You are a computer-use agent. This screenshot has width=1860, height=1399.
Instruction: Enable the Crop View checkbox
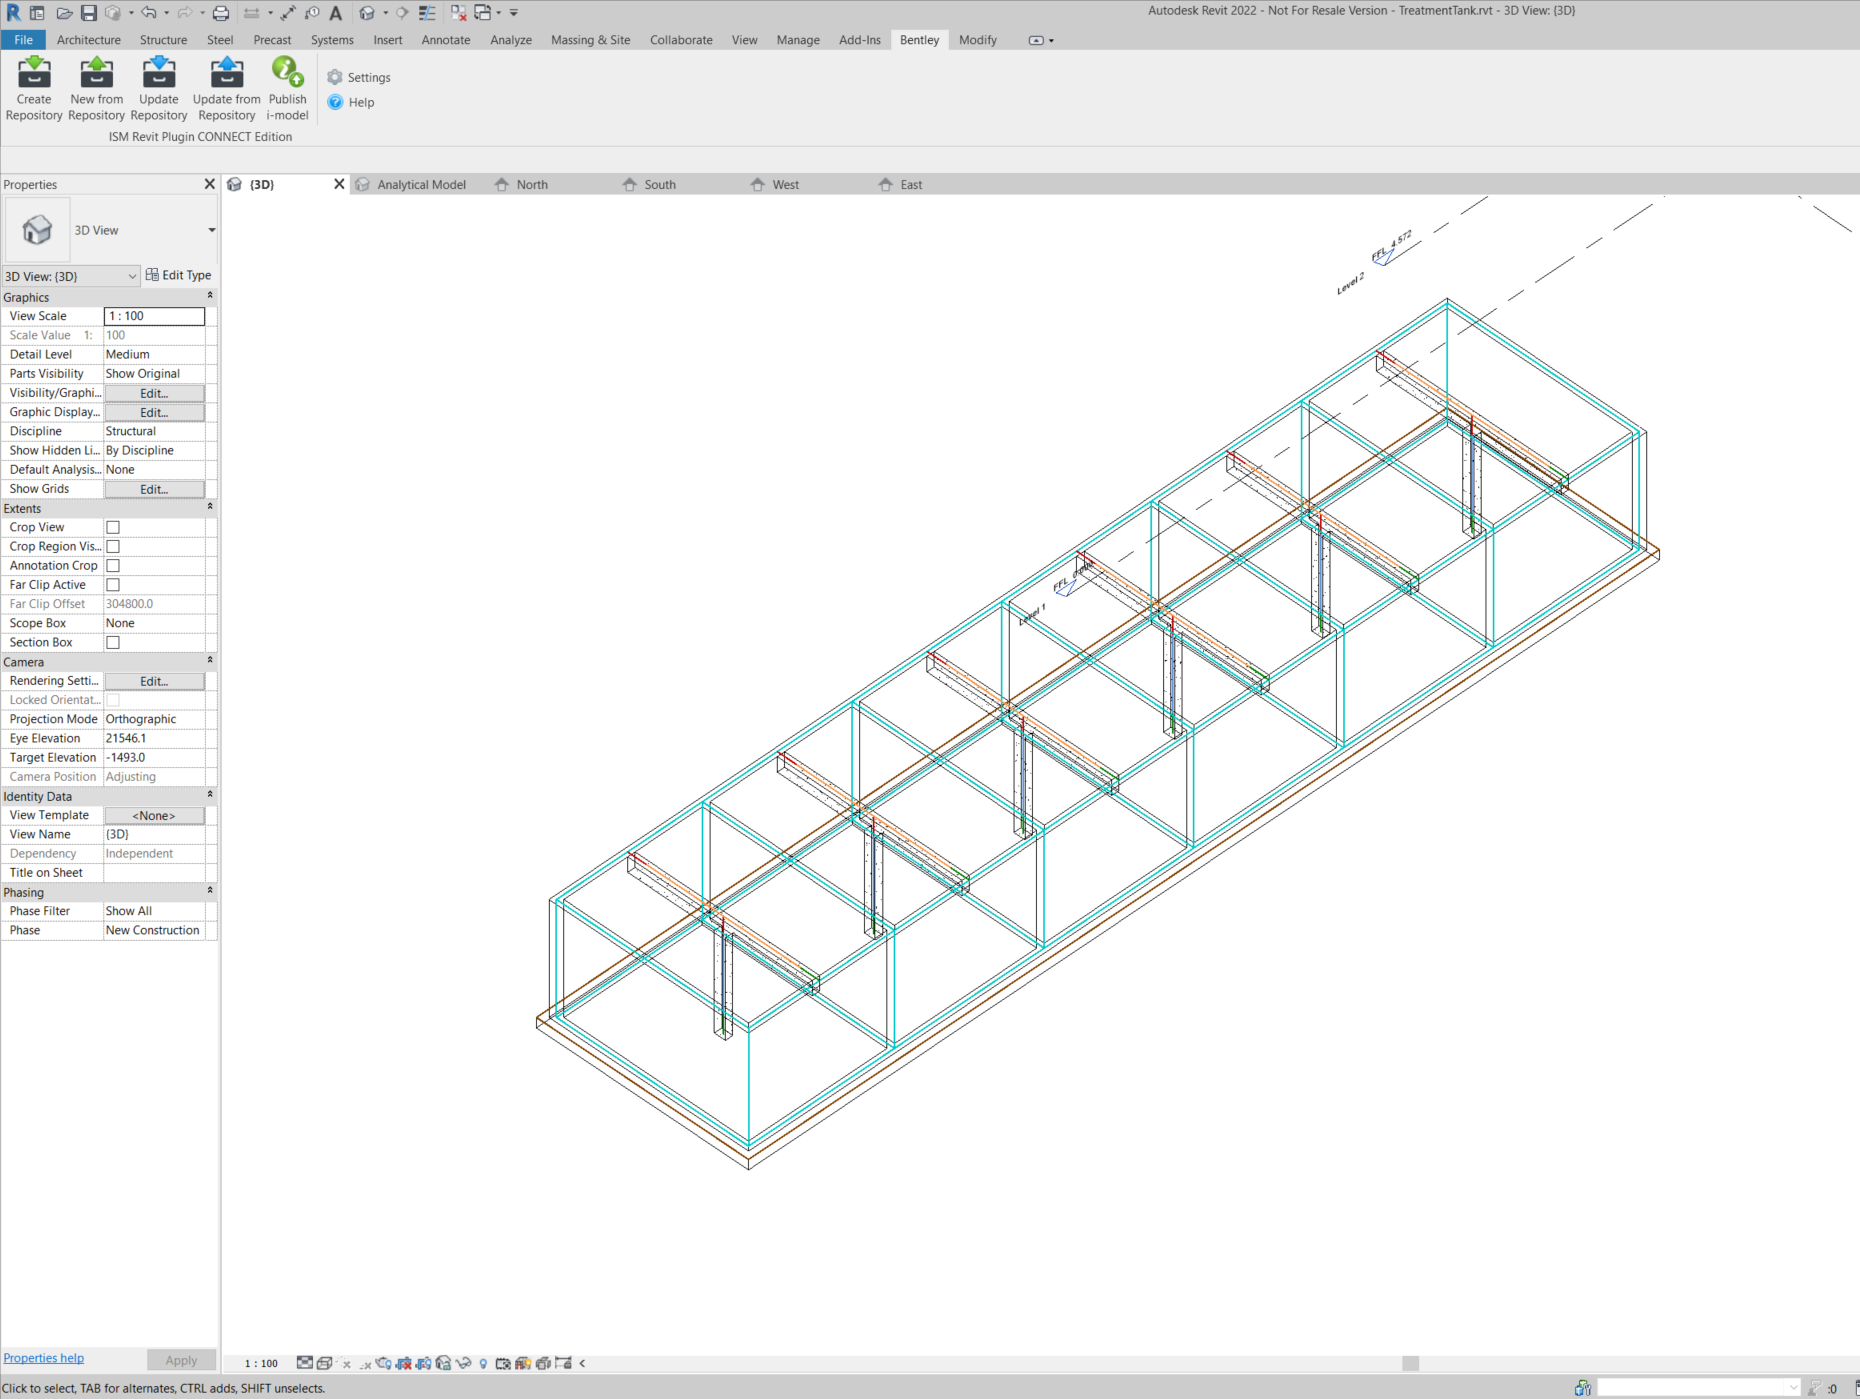pyautogui.click(x=113, y=527)
